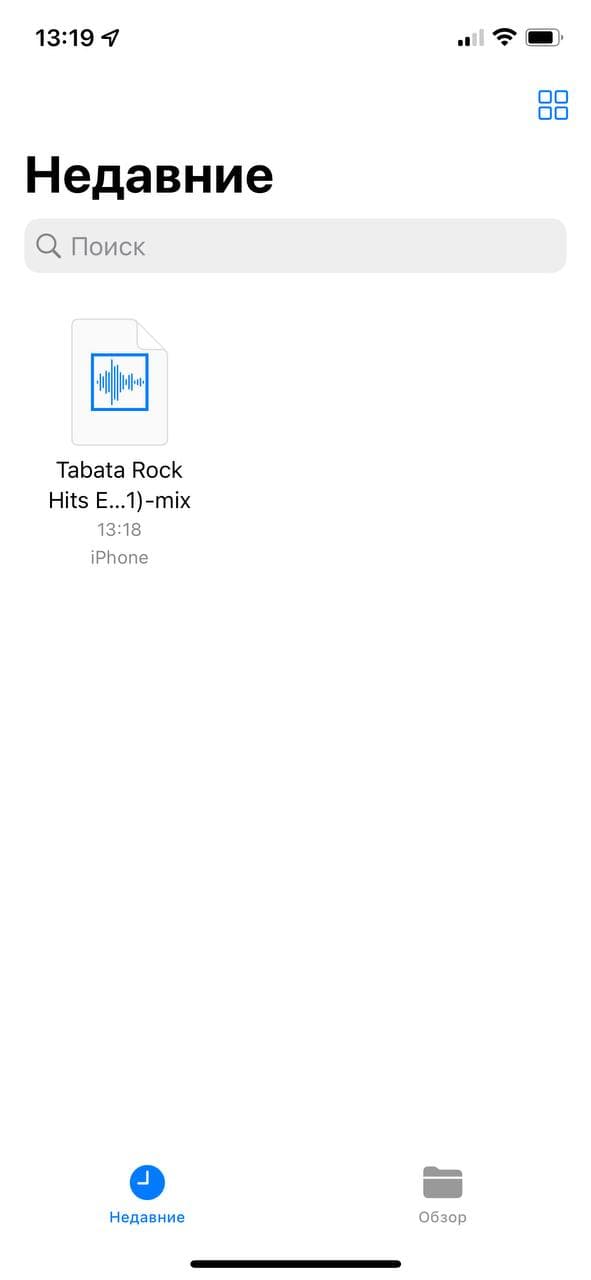The height and width of the screenshot is (1280, 591).
Task: Tap the large Недавние page title
Action: coord(149,175)
